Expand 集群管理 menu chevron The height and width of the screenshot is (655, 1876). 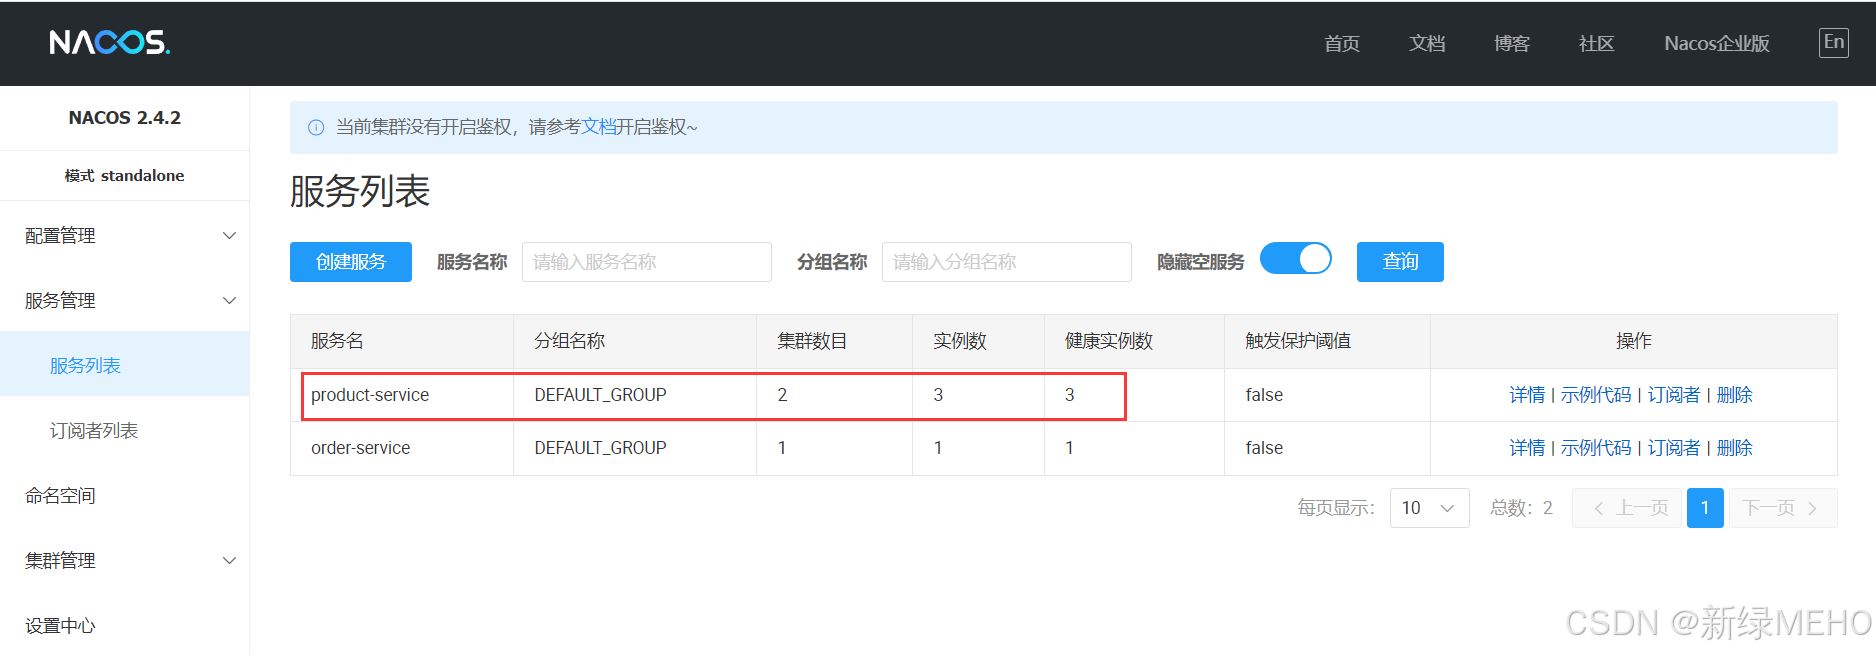pyautogui.click(x=229, y=561)
